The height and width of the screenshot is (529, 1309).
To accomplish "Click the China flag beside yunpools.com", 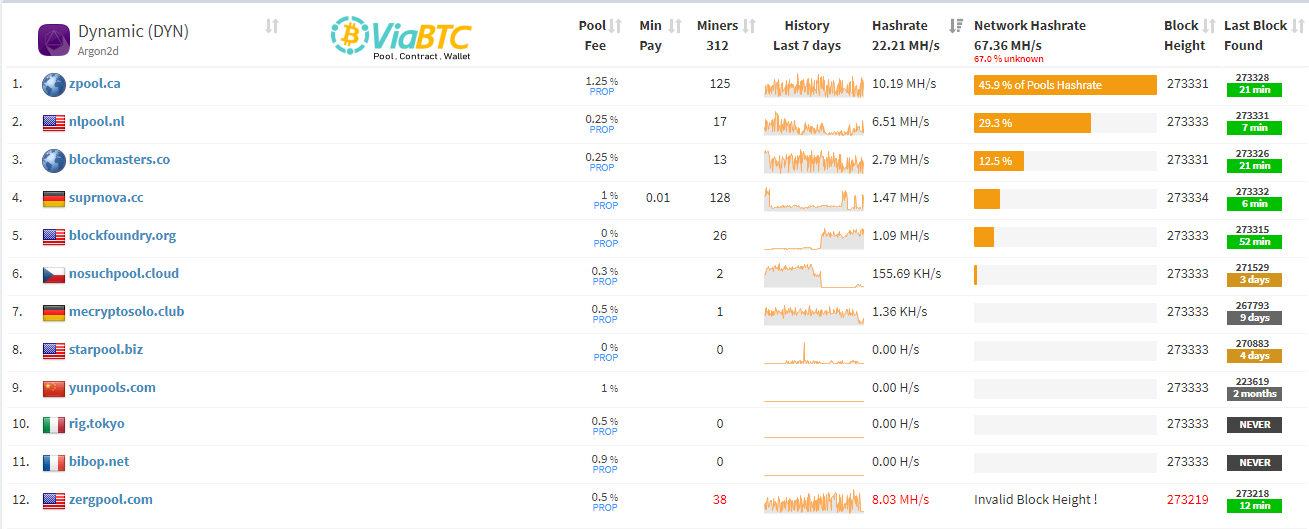I will tap(54, 389).
